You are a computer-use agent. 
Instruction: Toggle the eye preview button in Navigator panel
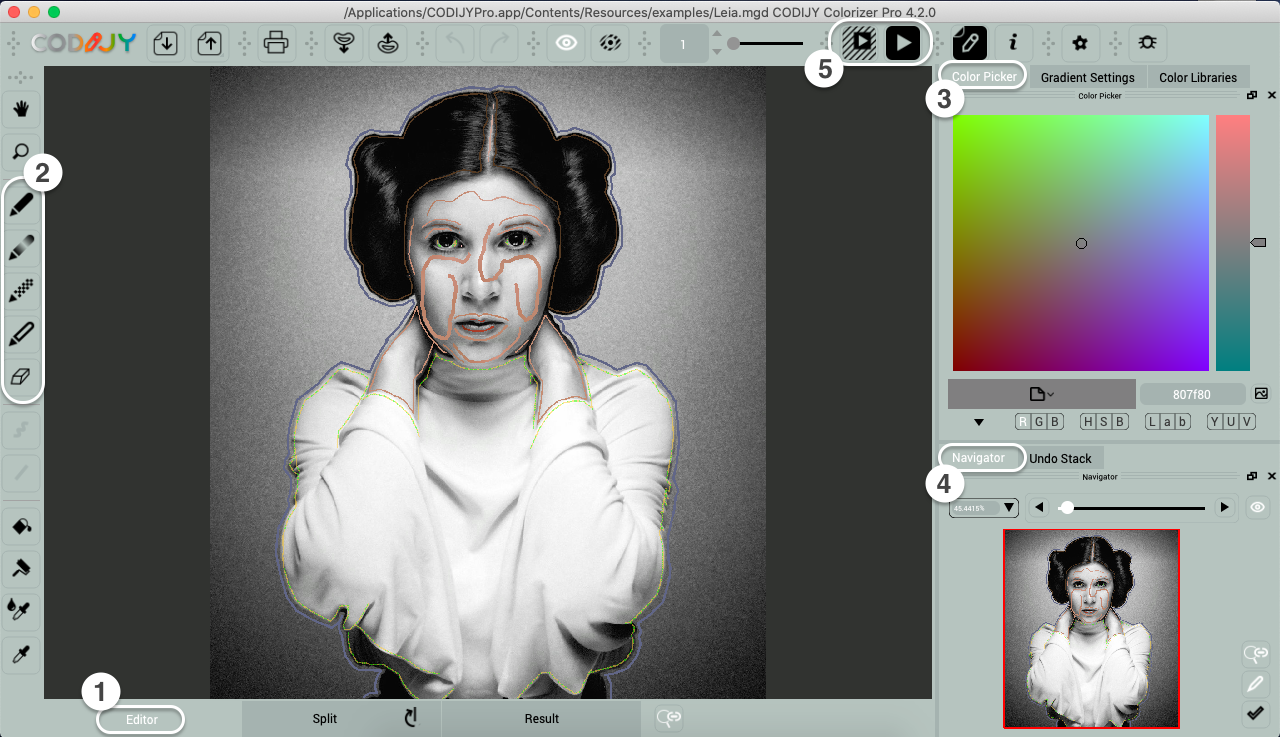coord(1257,508)
